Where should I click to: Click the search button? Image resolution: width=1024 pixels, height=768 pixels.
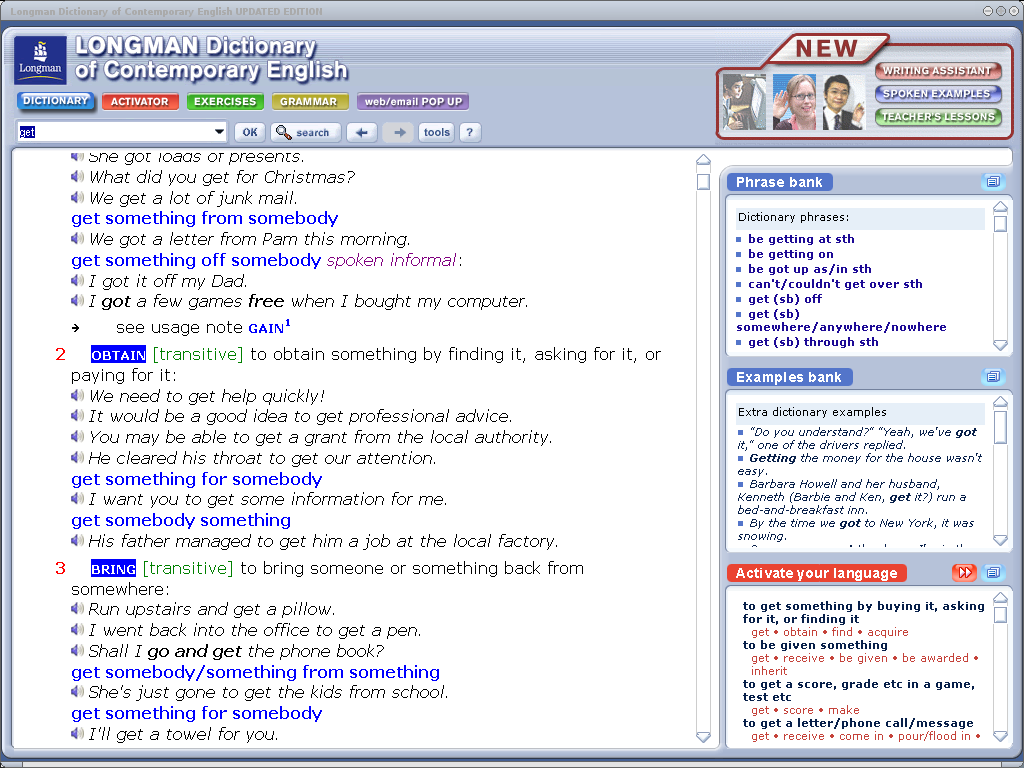(x=305, y=132)
